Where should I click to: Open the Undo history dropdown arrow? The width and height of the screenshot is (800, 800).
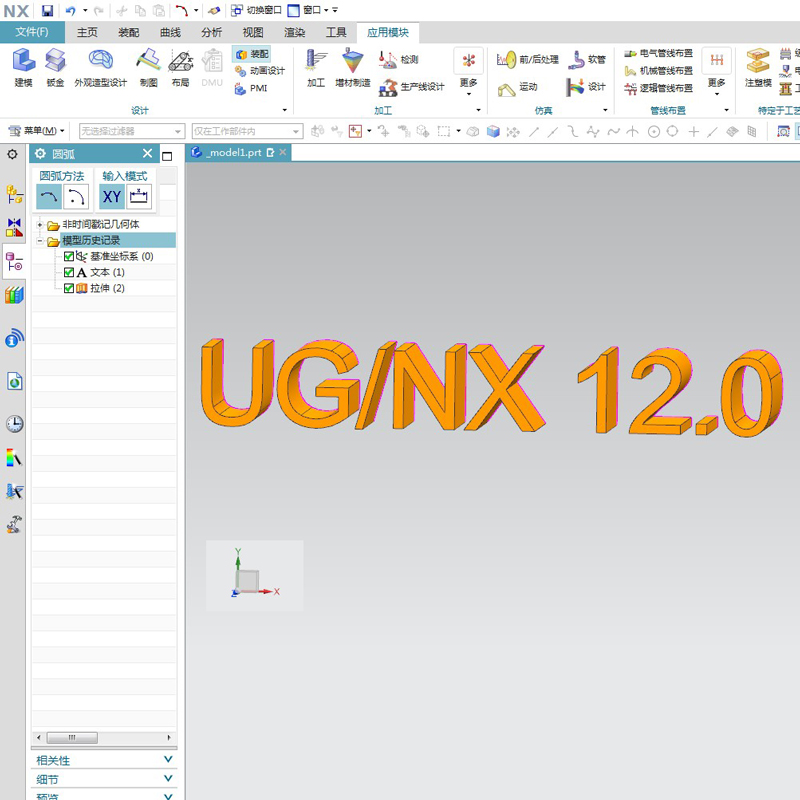click(85, 10)
